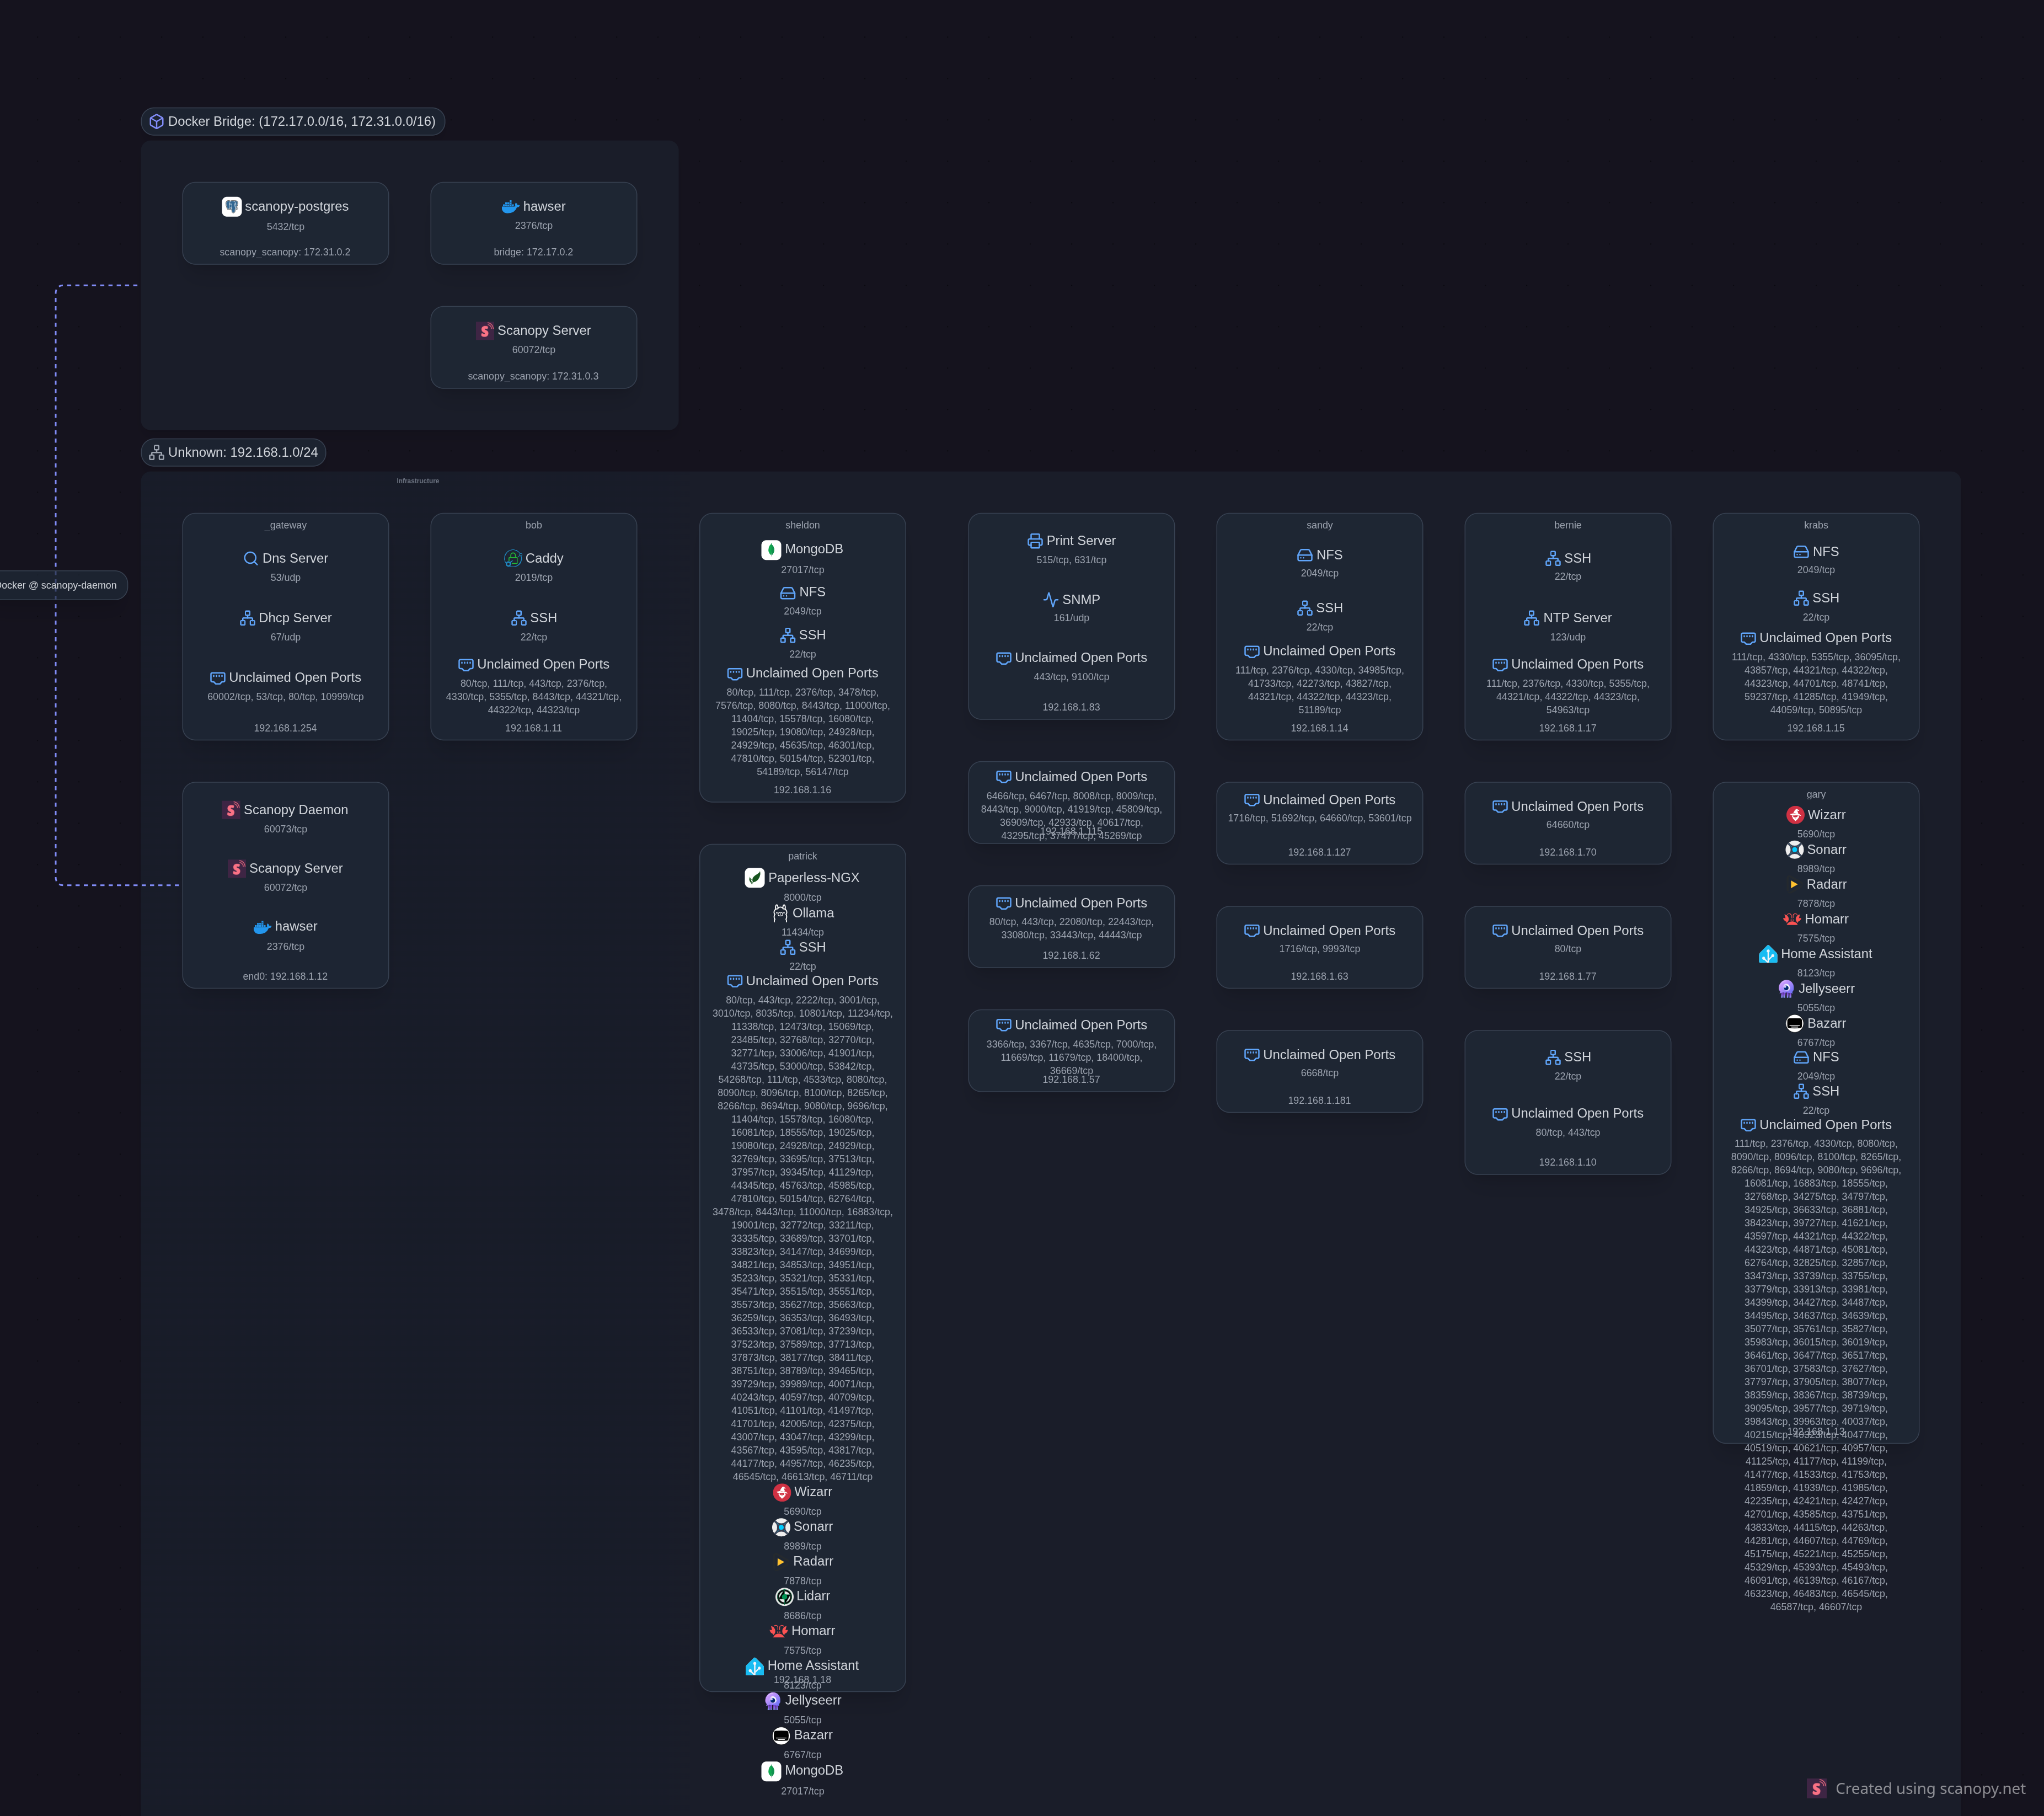The image size is (2044, 1816).
Task: Click the Paperless-NGX icon on patrick
Action: 755,878
